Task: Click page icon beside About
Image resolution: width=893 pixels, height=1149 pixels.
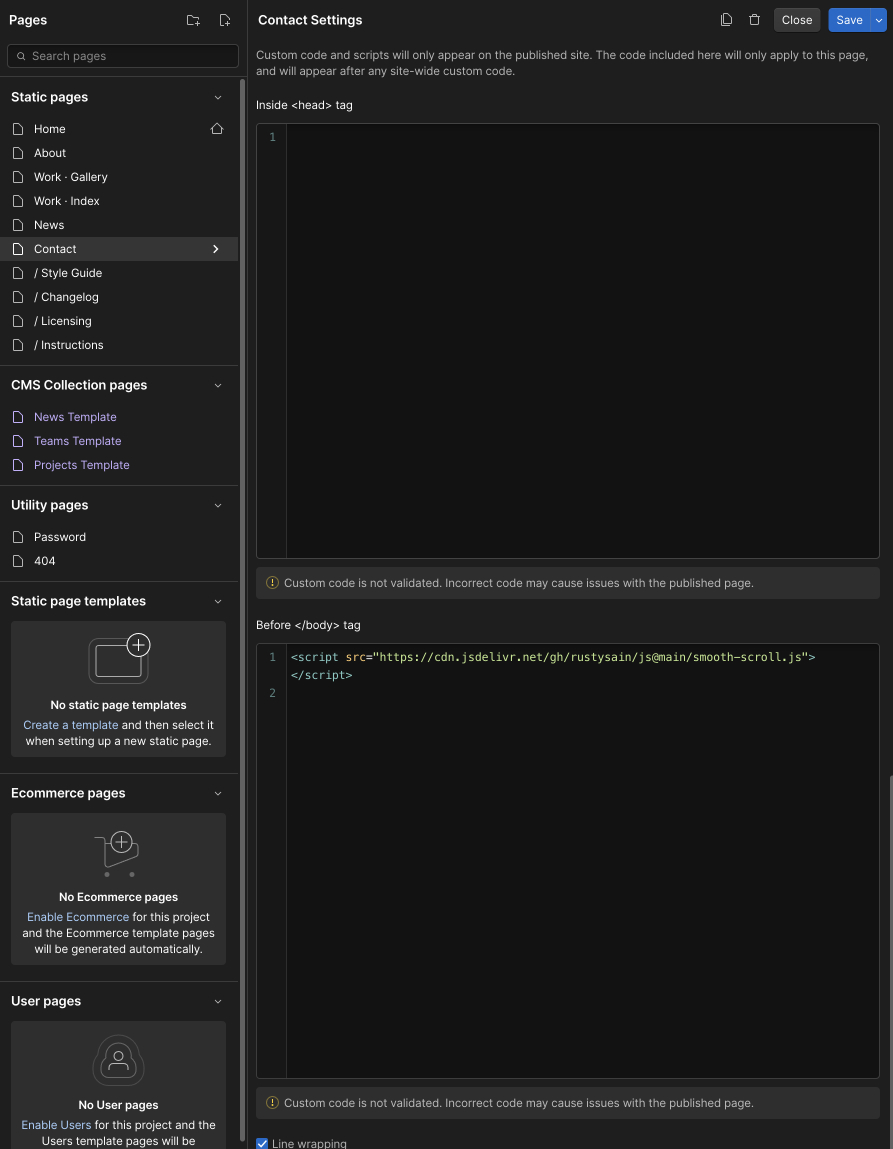Action: (x=18, y=153)
